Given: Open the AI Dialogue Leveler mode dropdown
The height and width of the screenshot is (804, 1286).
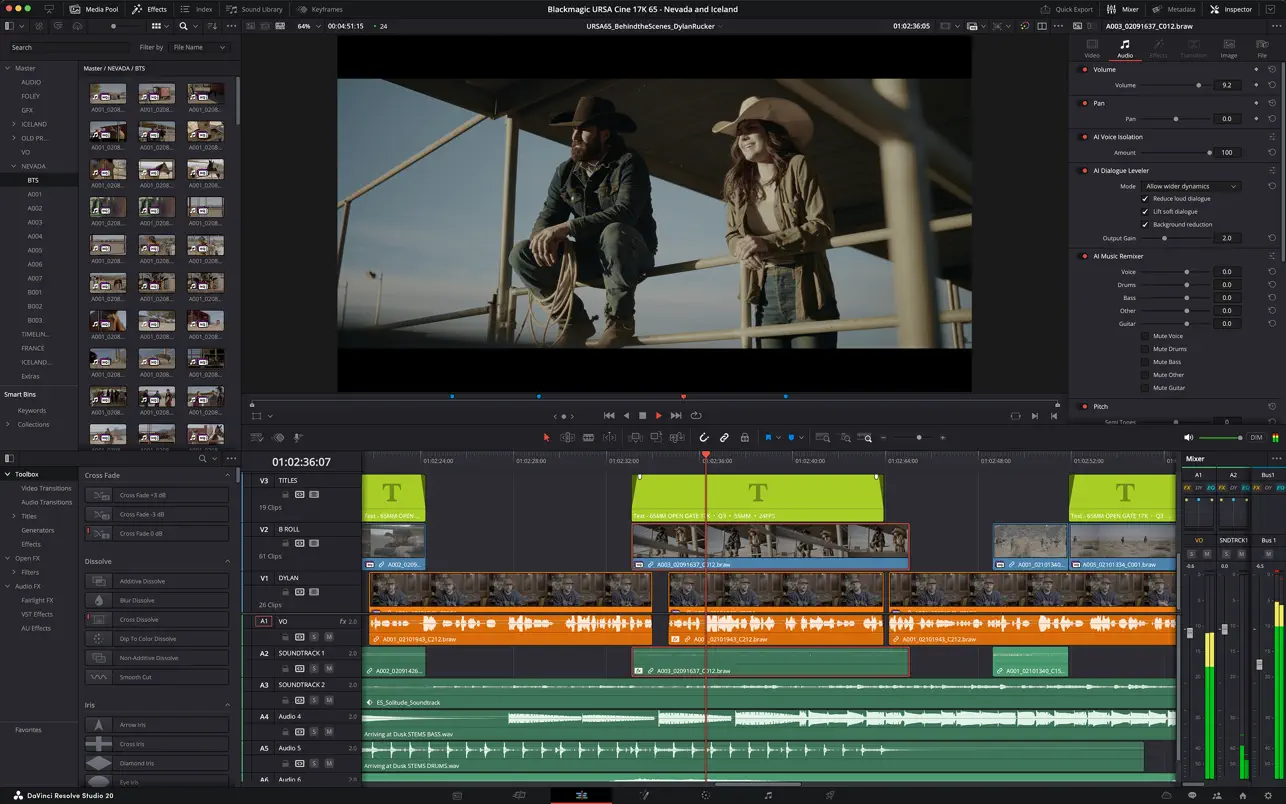Looking at the screenshot, I should 1192,186.
